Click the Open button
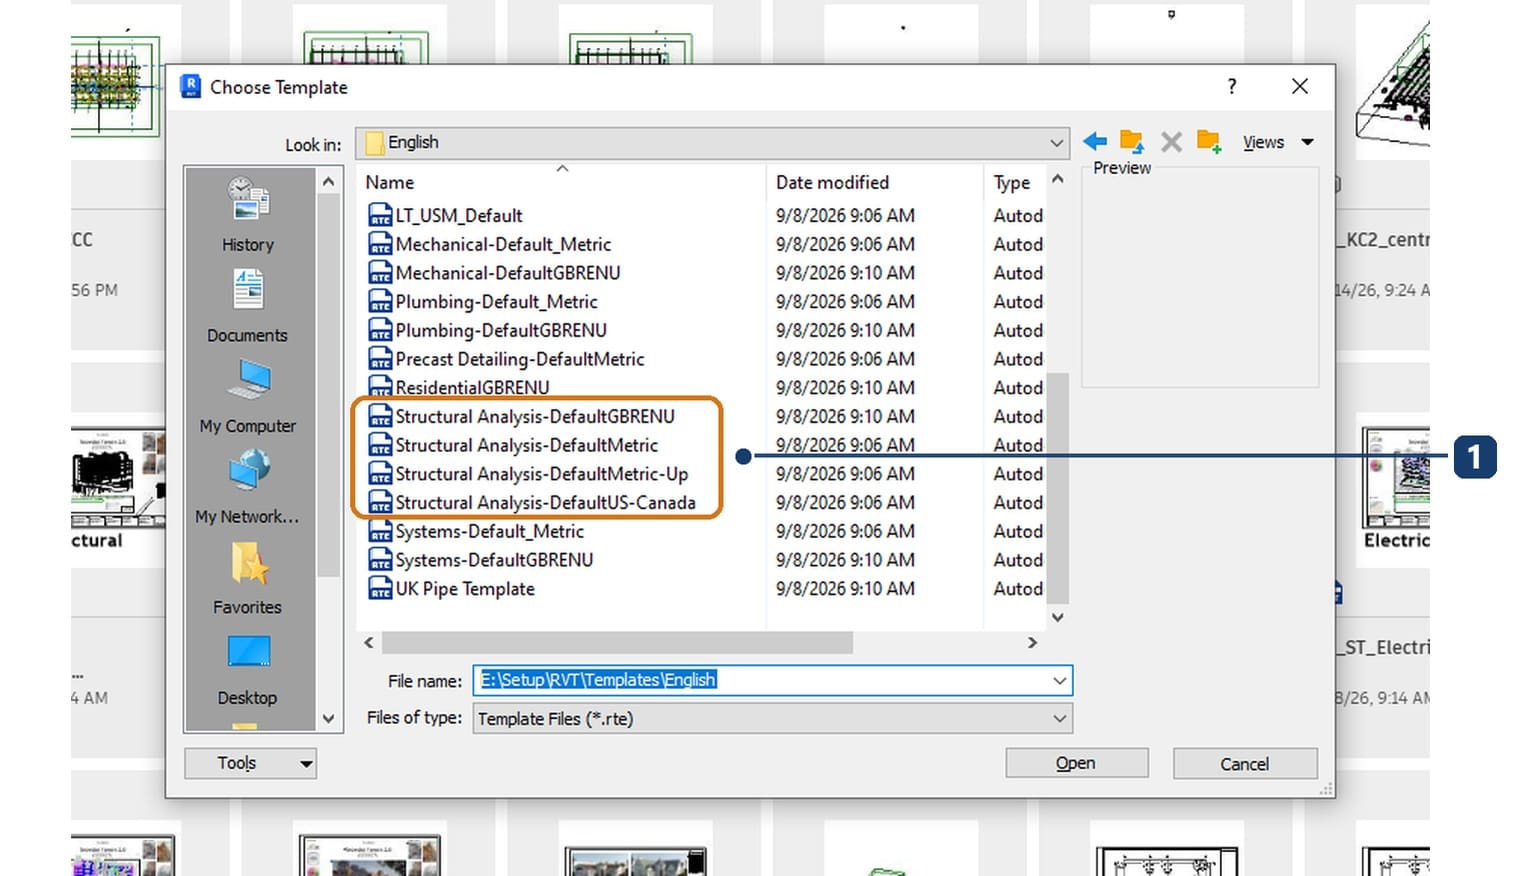This screenshot has height=876, width=1520. (x=1076, y=764)
